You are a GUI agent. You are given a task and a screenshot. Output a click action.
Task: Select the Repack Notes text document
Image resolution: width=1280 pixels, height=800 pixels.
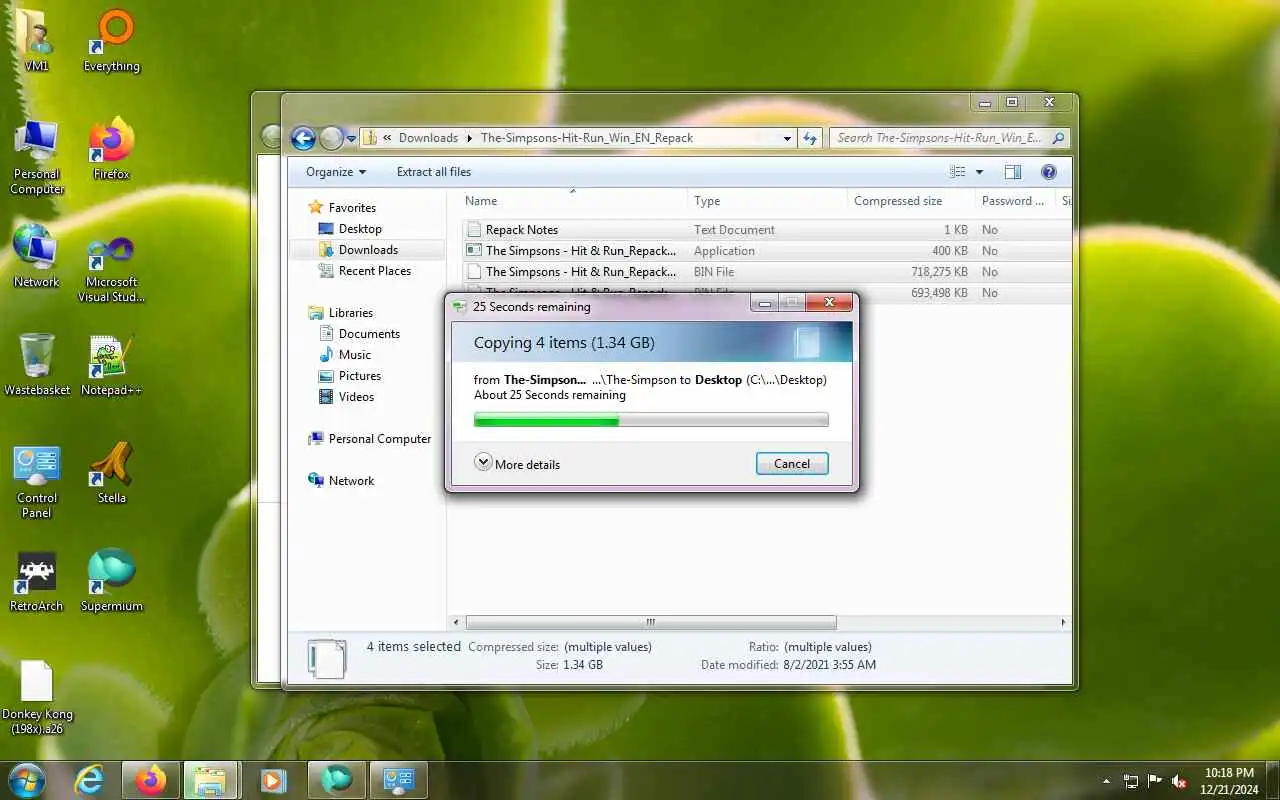(x=766, y=230)
